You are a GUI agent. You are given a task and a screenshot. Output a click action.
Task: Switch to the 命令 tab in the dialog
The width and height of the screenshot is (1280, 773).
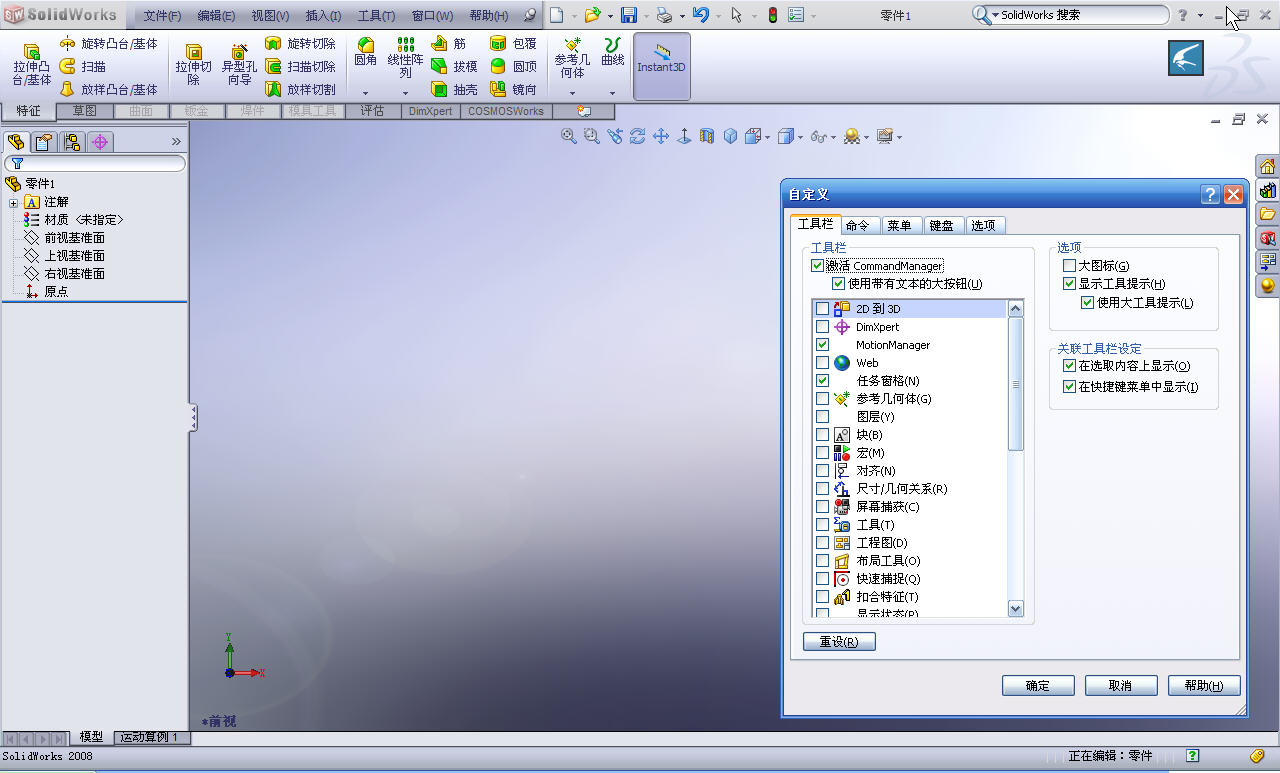857,226
